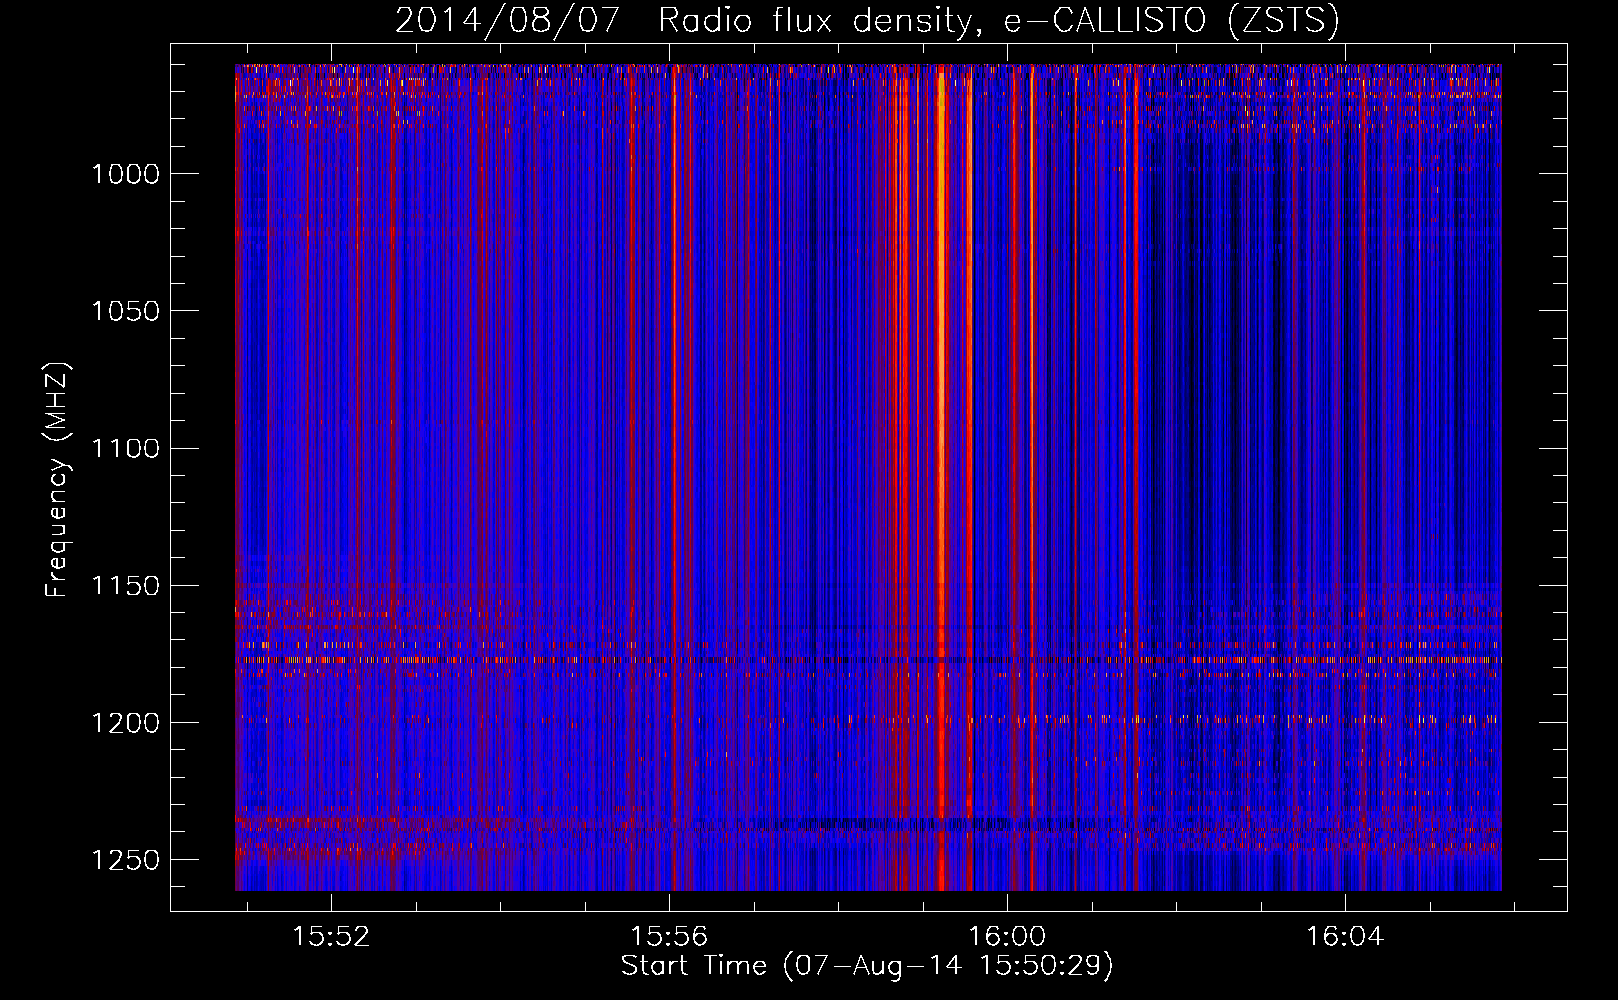Click the 1050 frequency tick label
1618x1000 pixels.
click(x=125, y=311)
